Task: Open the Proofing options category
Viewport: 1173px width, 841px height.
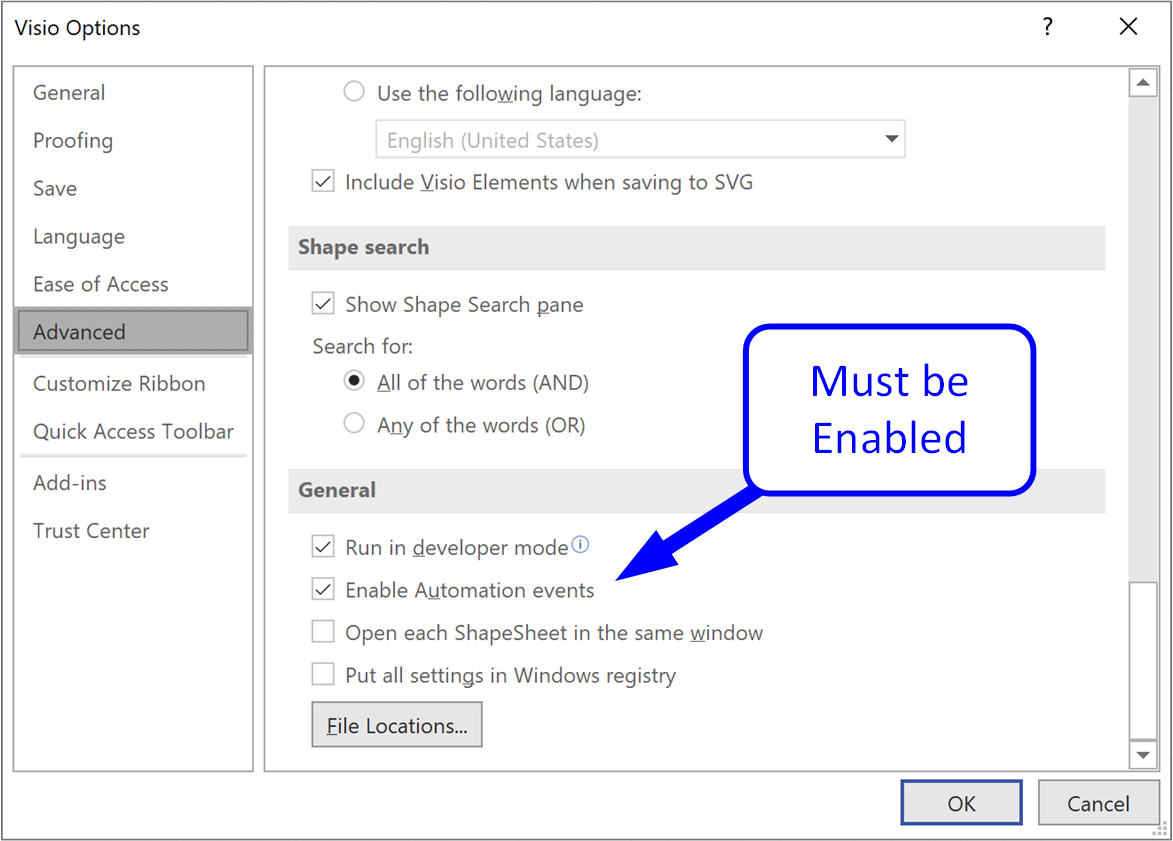Action: coord(133,141)
